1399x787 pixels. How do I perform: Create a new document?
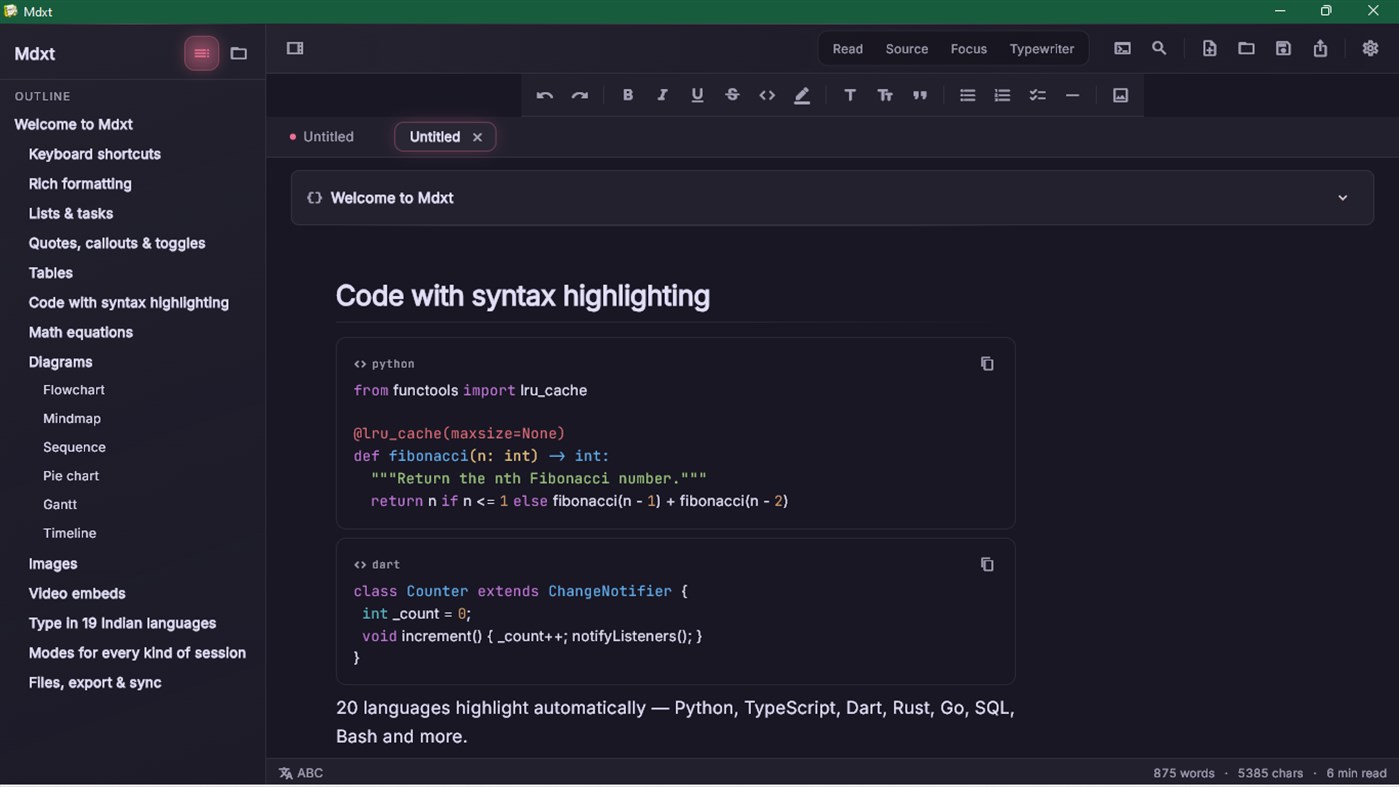coord(1209,49)
